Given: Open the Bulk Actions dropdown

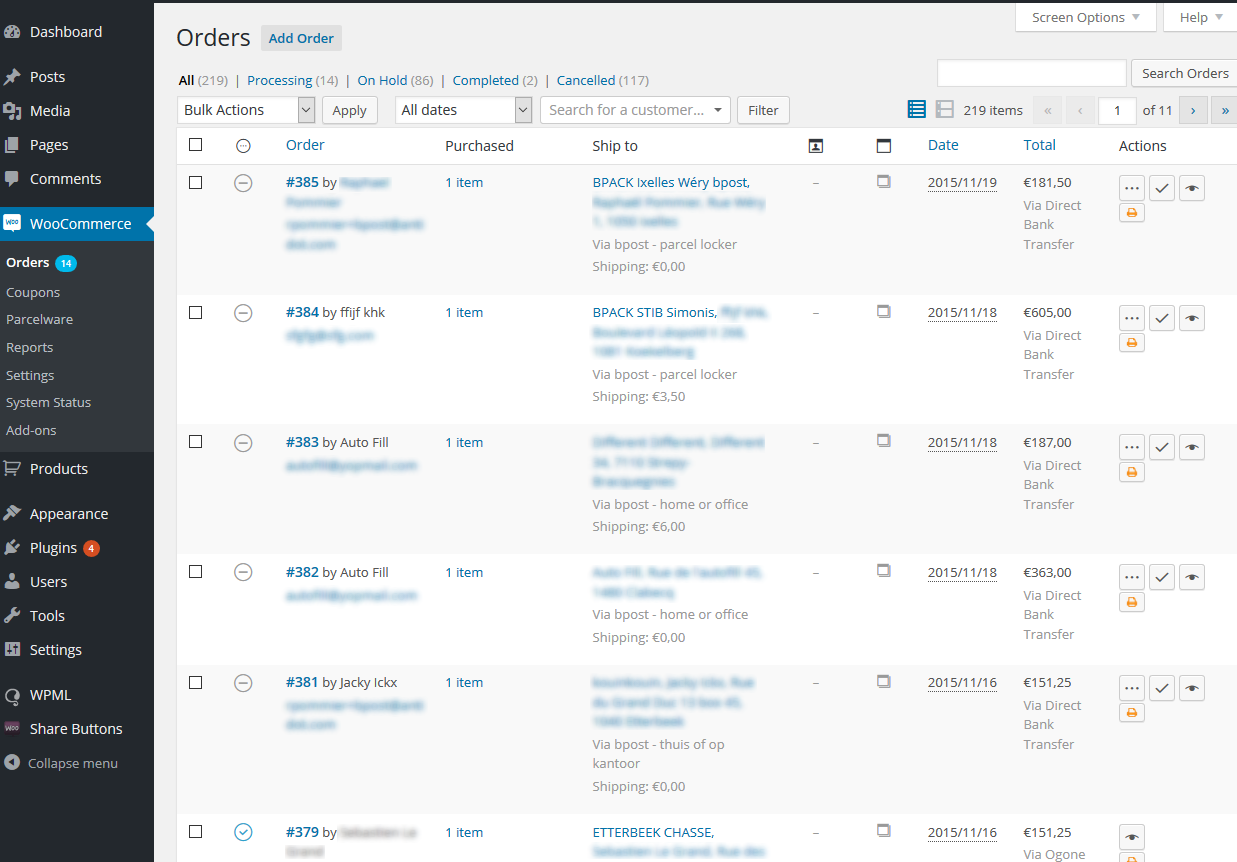Looking at the screenshot, I should pyautogui.click(x=246, y=110).
